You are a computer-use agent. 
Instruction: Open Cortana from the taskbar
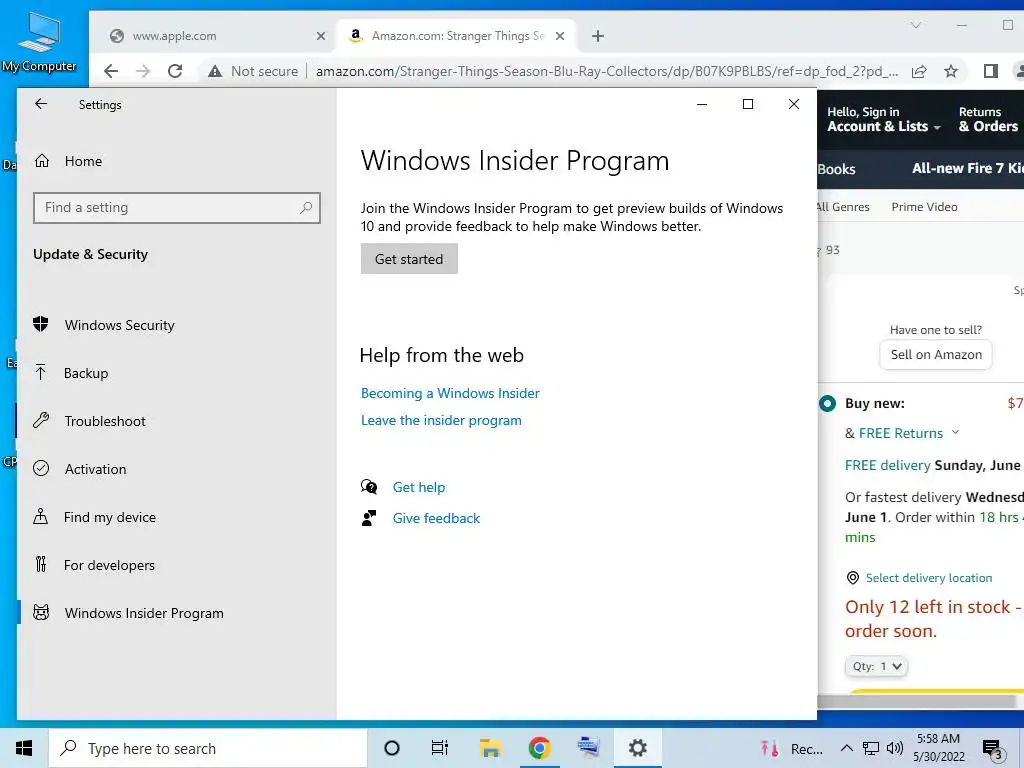(x=392, y=748)
